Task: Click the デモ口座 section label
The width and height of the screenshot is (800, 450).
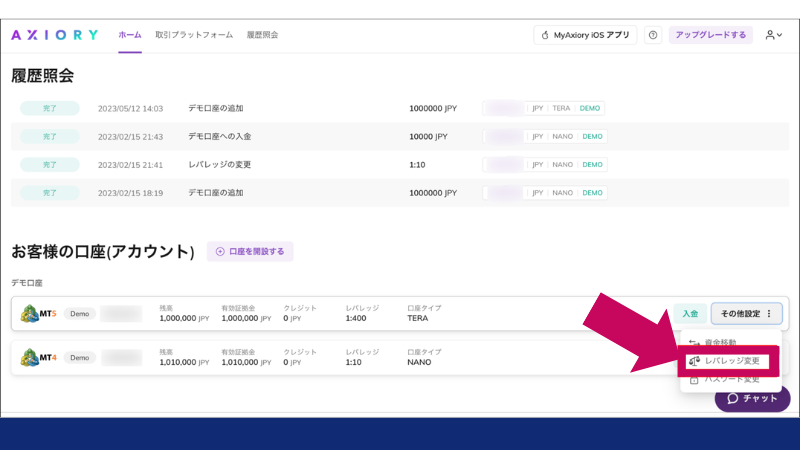Action: (x=27, y=283)
